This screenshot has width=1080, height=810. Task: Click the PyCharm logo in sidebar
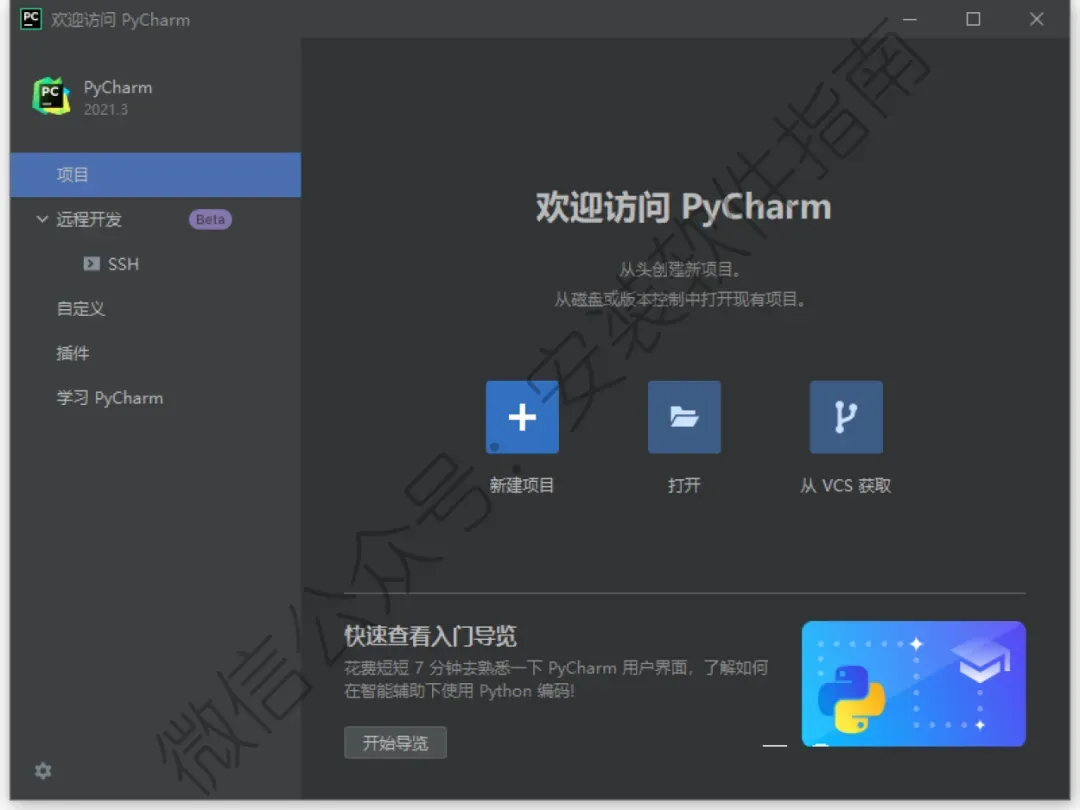51,96
